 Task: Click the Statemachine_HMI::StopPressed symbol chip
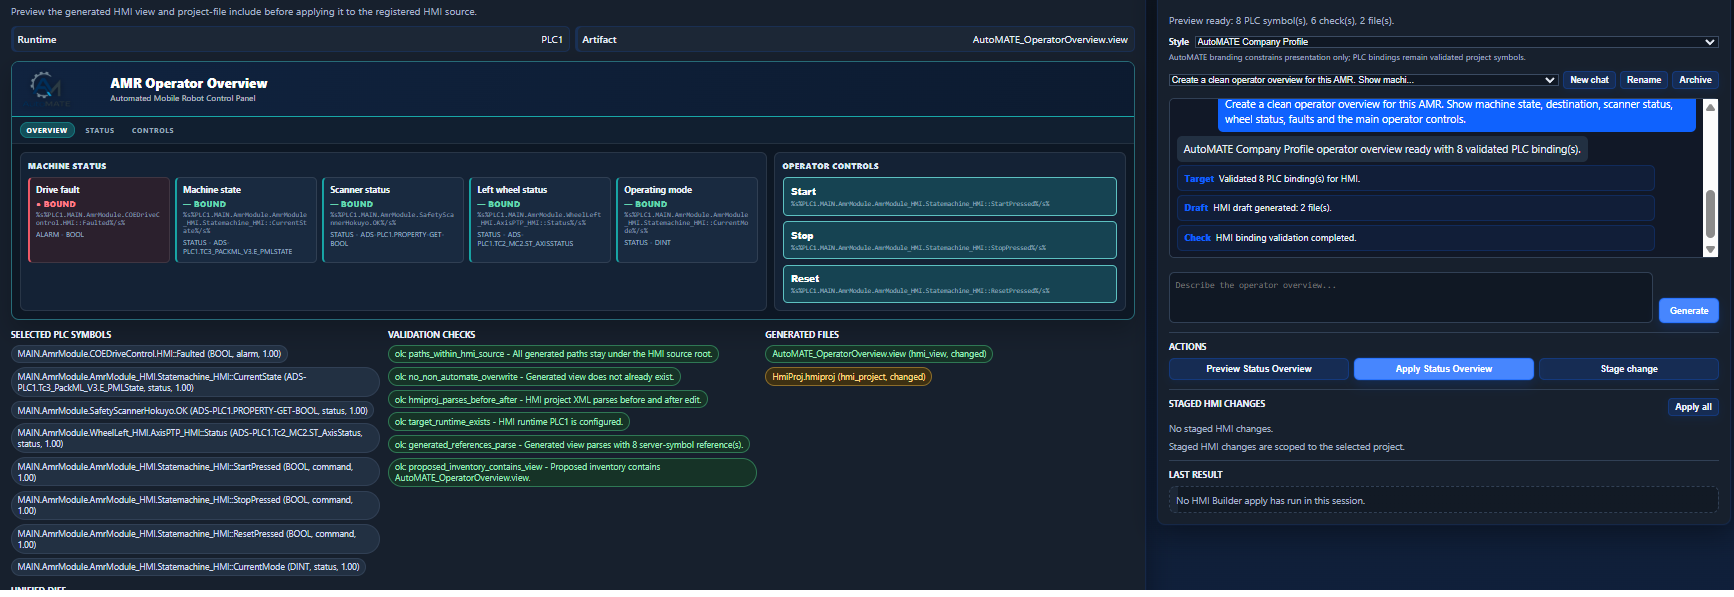tap(195, 505)
